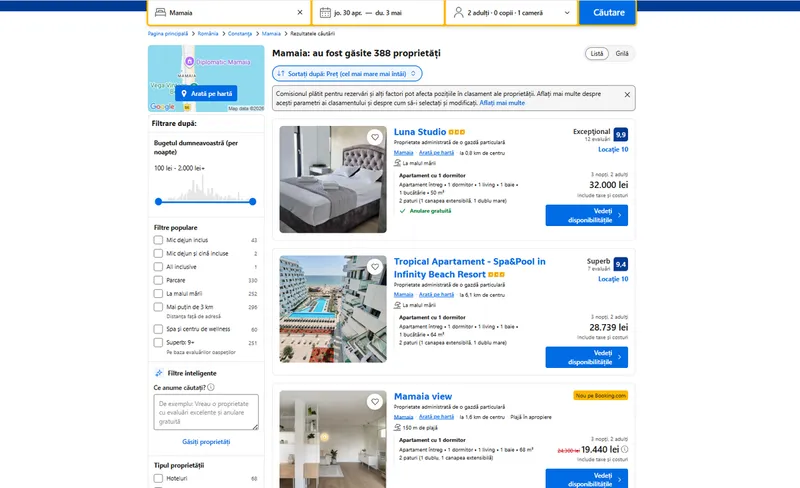This screenshot has width=800, height=488.
Task: Check the 'Parcare' filter
Action: (x=158, y=280)
